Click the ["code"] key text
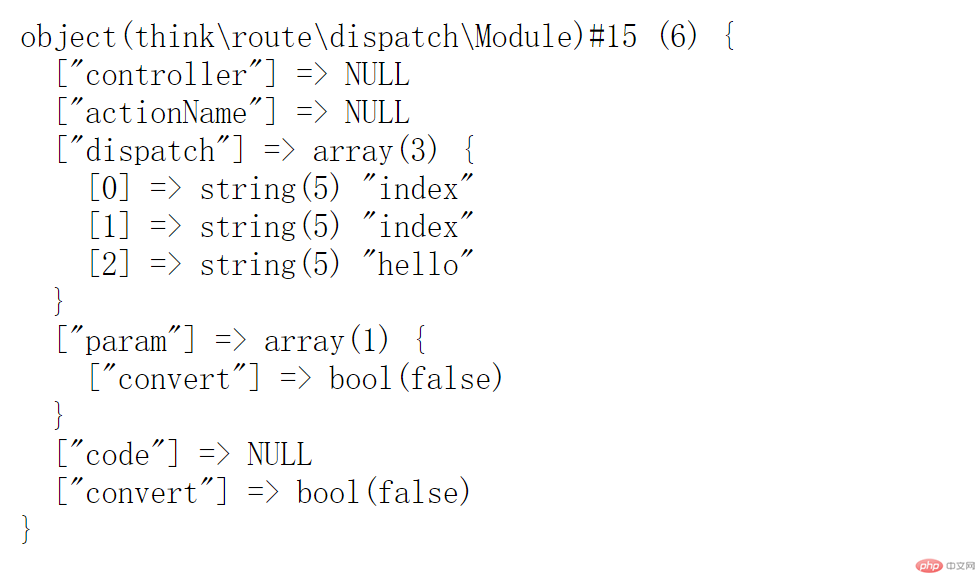Screen dimensions: 980x576 pos(118,455)
